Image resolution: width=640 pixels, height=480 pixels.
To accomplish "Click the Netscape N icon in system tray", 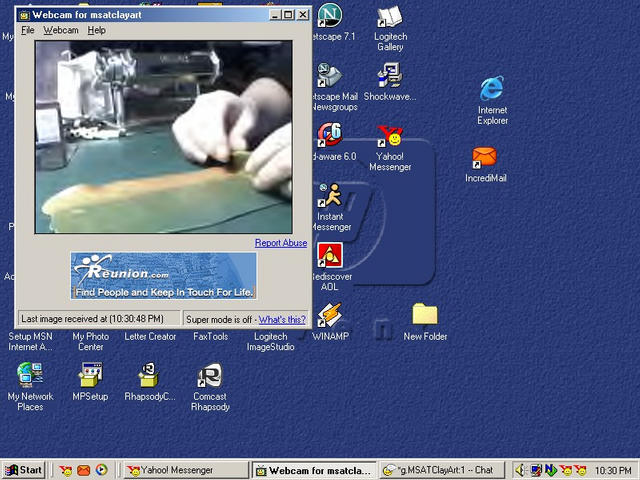I will tap(550, 470).
